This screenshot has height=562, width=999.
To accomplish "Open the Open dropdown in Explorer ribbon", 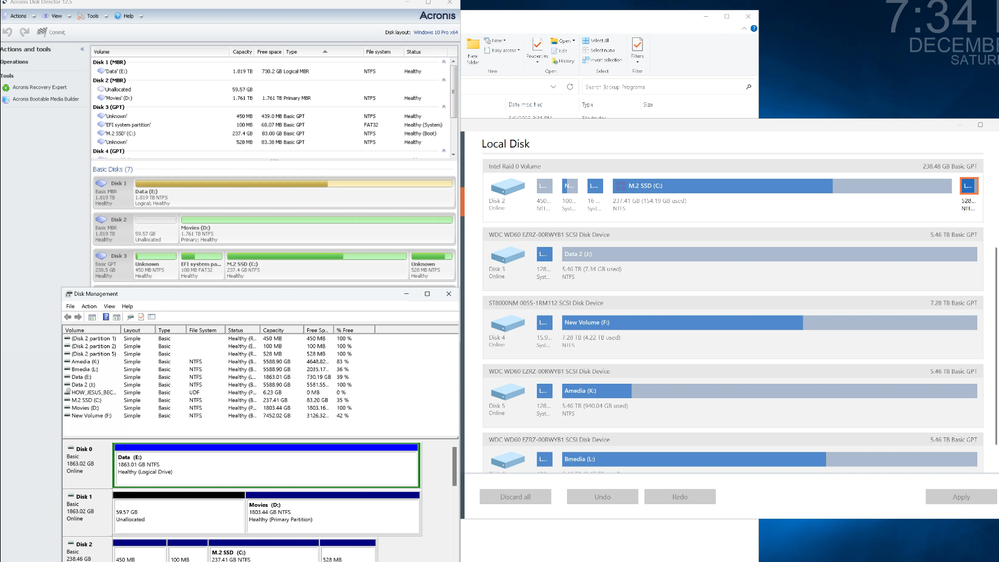I will 563,41.
